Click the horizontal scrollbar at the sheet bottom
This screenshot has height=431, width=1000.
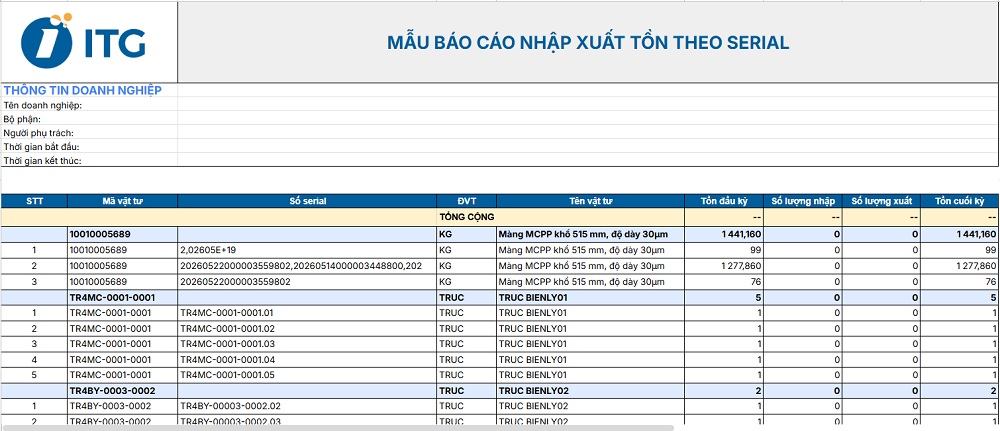click(x=338, y=428)
